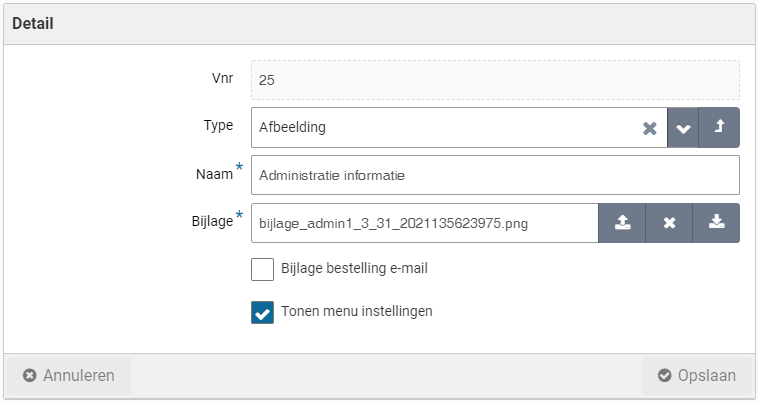Click the Detail panel header

[33, 23]
